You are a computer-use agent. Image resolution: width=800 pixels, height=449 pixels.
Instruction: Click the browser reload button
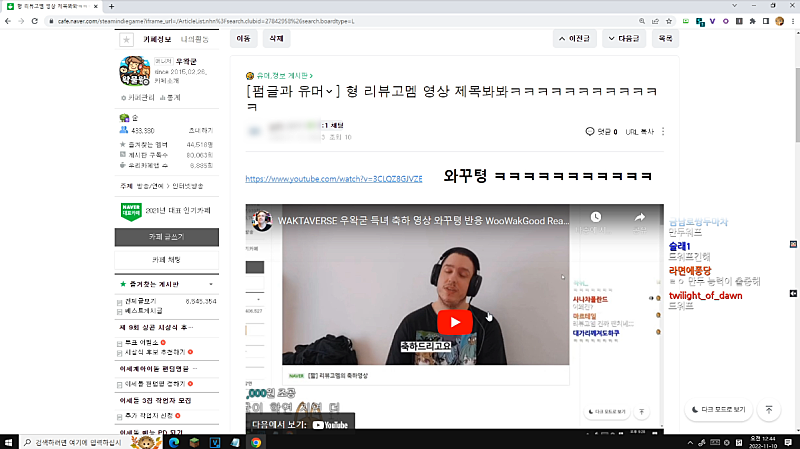point(35,20)
